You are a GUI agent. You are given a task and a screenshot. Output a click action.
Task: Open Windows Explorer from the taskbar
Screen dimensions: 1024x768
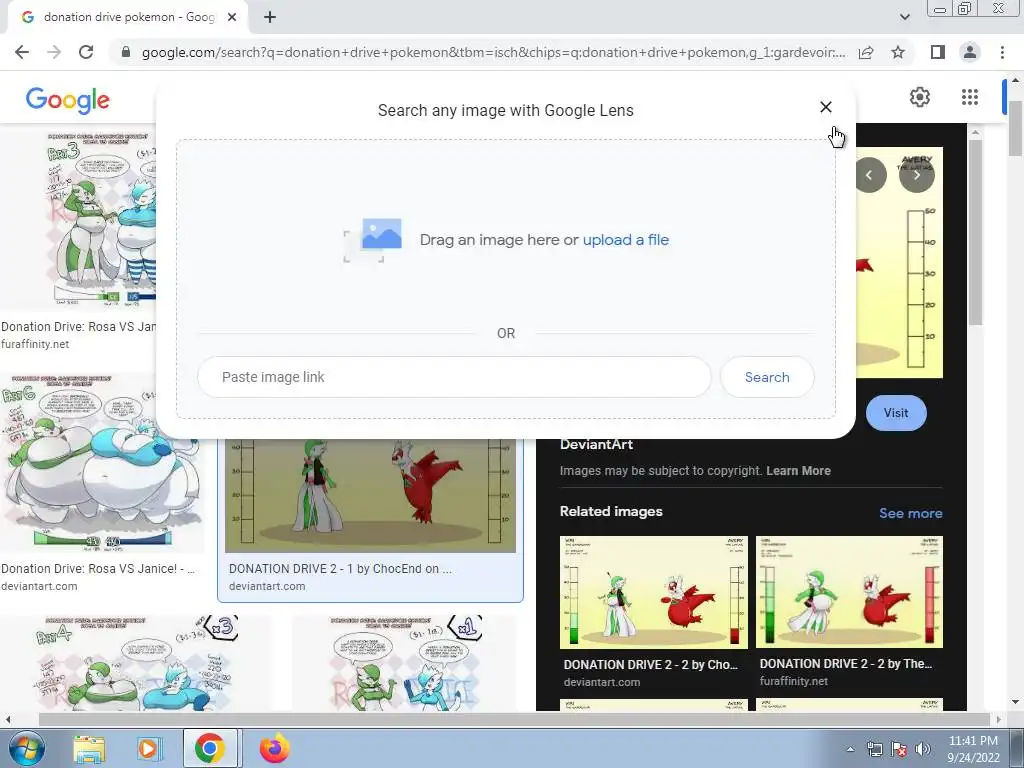tap(89, 748)
